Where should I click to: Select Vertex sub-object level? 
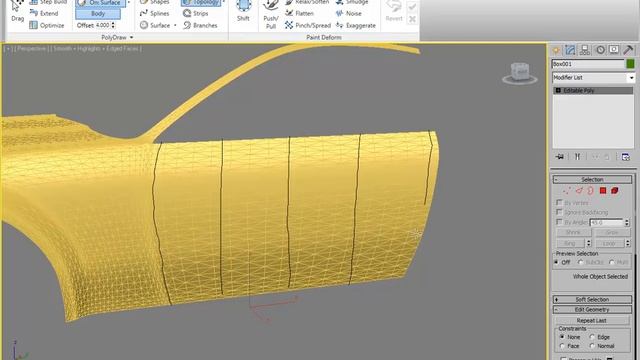tap(567, 191)
